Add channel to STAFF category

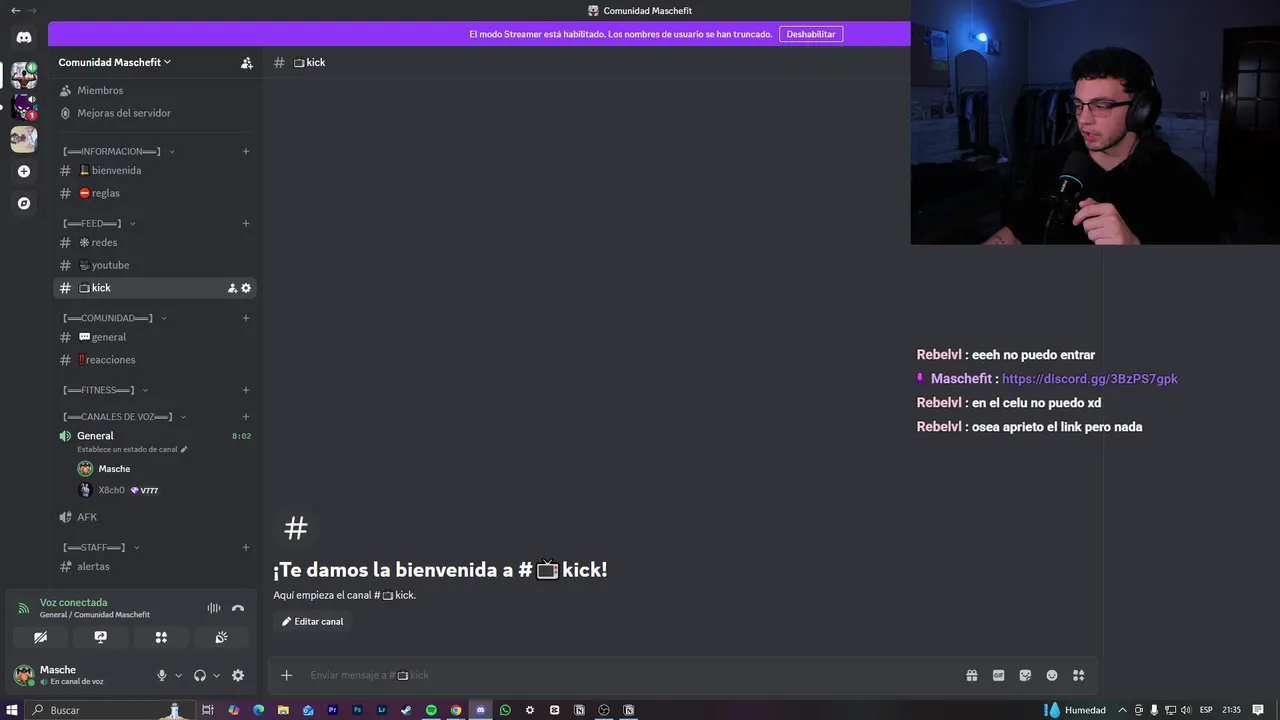[246, 547]
